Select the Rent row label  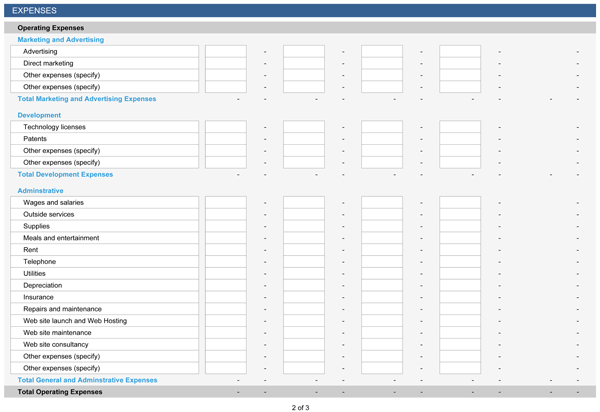click(x=31, y=250)
